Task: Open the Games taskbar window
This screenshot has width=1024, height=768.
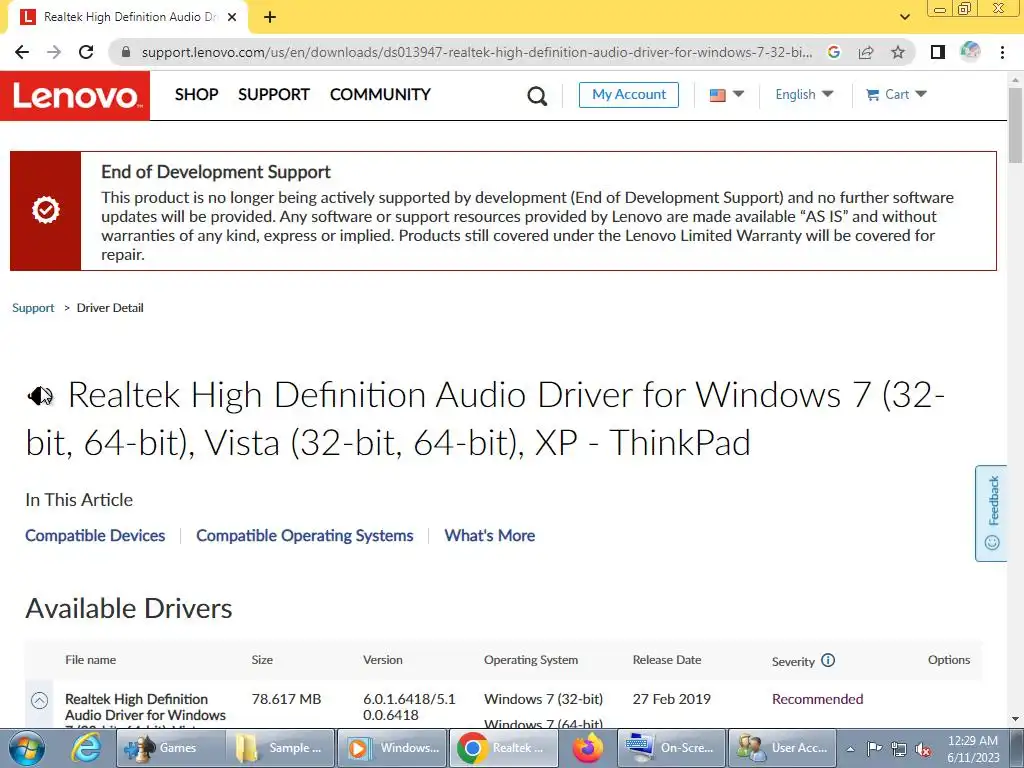Action: 170,748
